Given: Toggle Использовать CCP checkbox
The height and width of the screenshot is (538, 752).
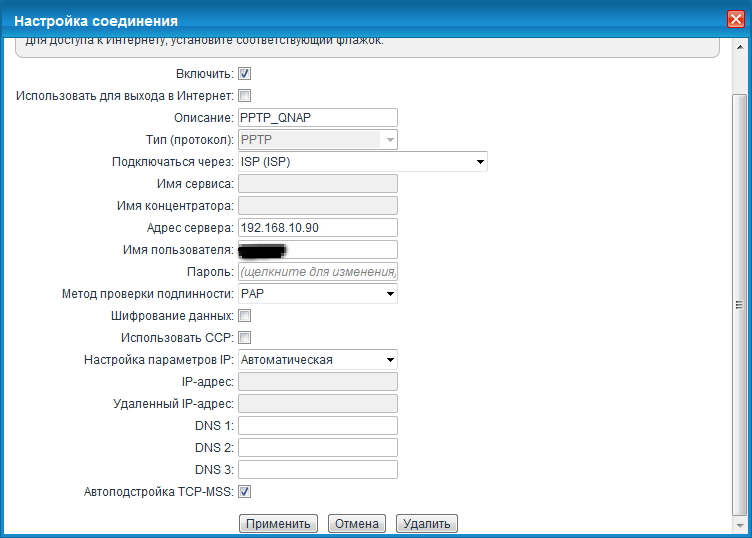Looking at the screenshot, I should [244, 338].
